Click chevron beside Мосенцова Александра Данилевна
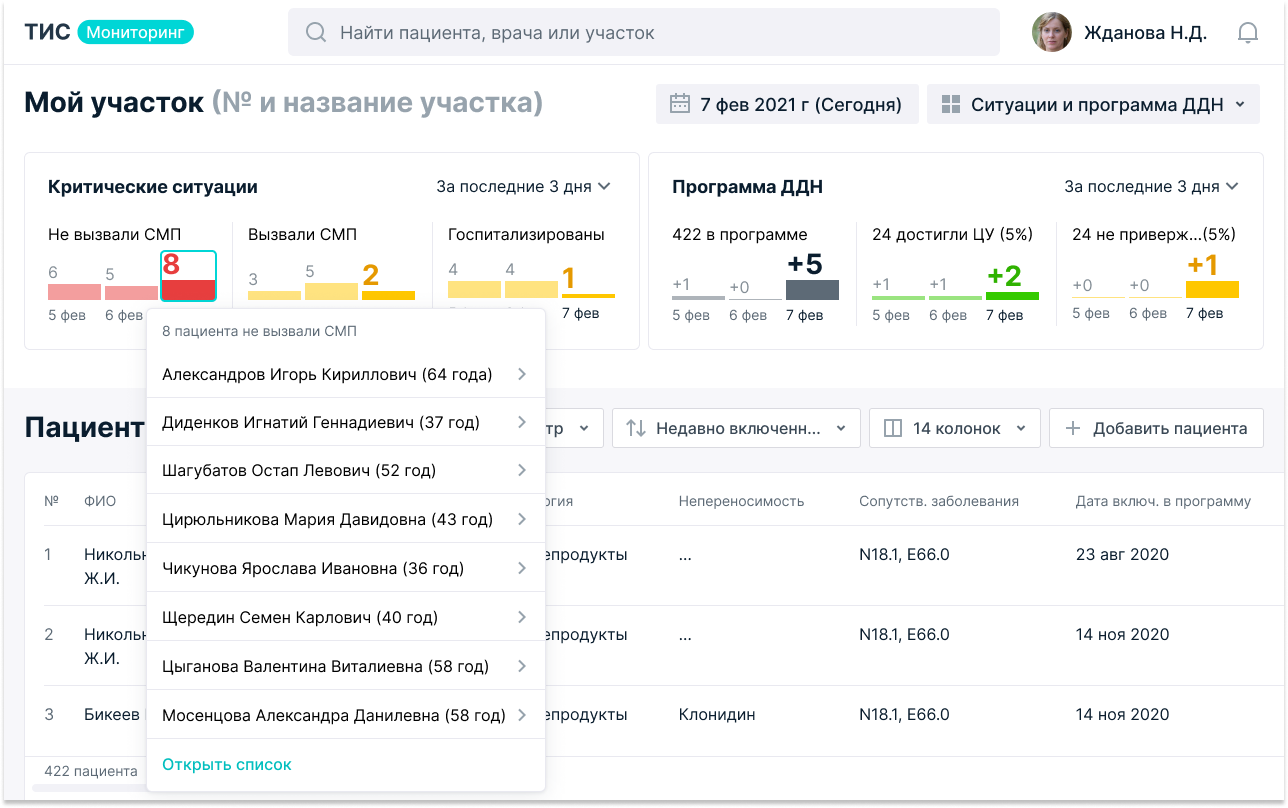 click(x=522, y=715)
